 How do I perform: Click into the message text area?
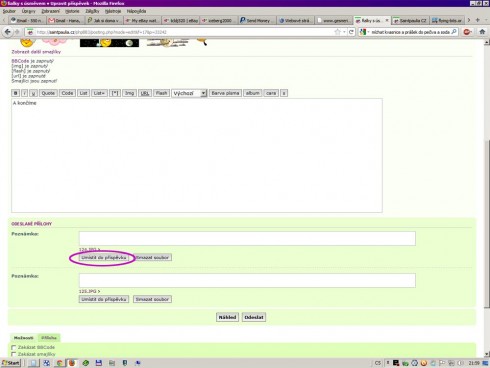tap(197, 155)
